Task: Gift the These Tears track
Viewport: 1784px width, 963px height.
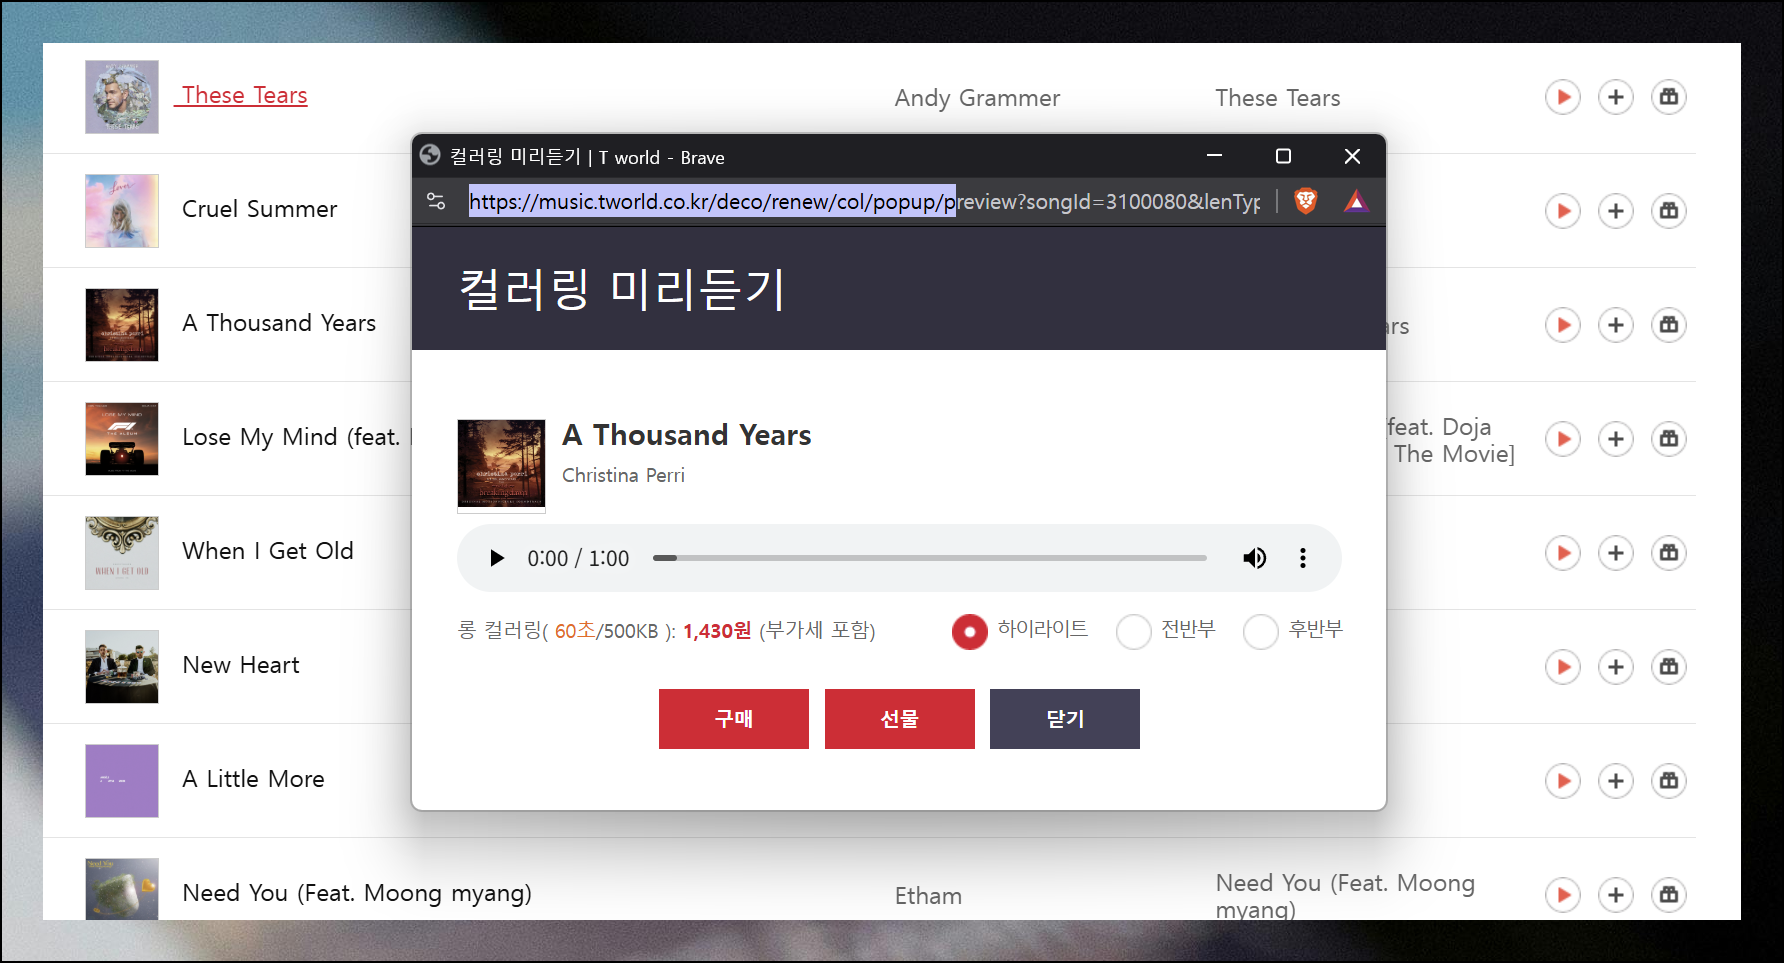Action: (1669, 97)
